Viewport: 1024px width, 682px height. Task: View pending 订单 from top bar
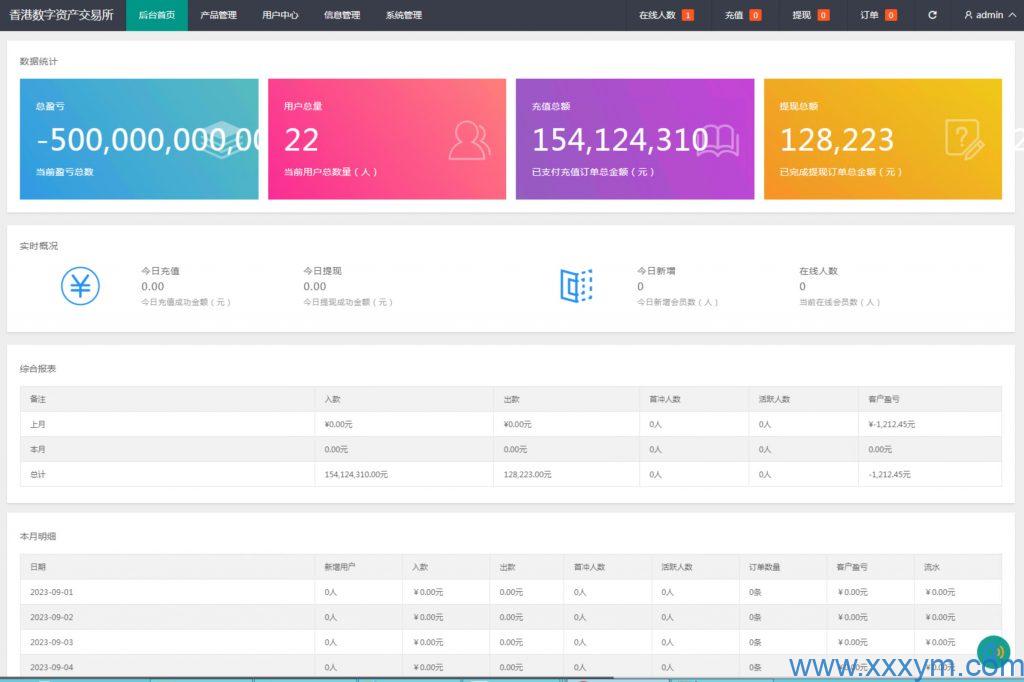coord(878,15)
